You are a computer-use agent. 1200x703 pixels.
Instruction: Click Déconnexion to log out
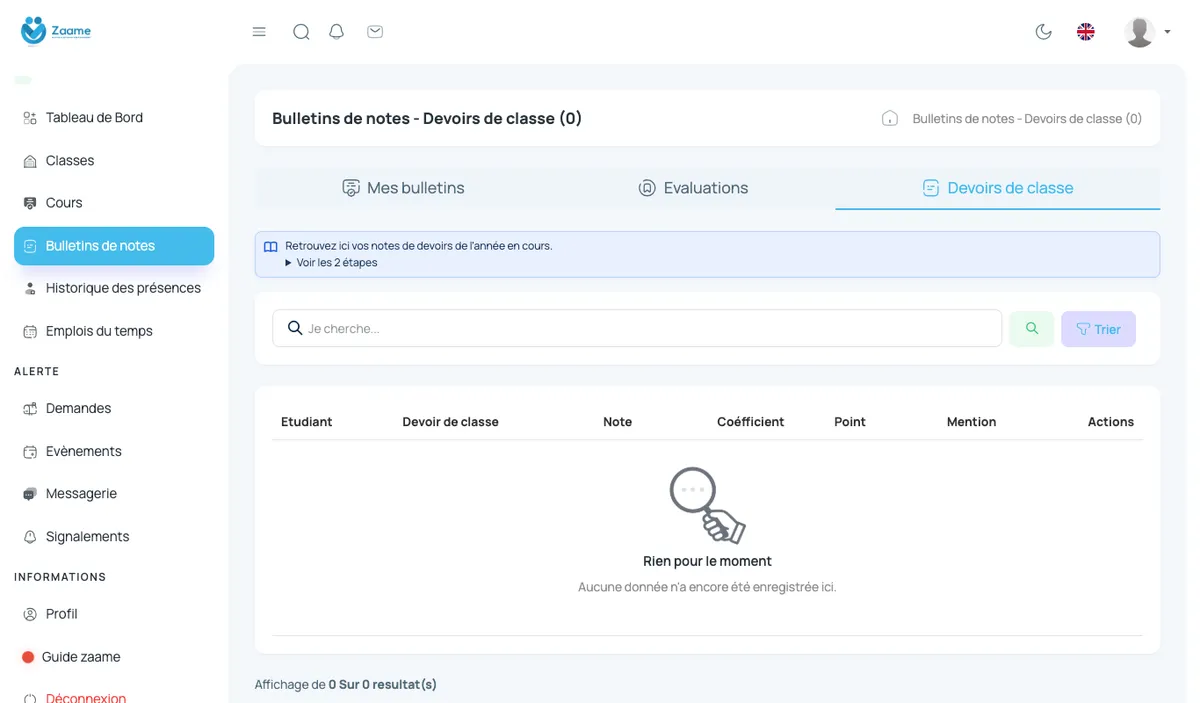86,697
